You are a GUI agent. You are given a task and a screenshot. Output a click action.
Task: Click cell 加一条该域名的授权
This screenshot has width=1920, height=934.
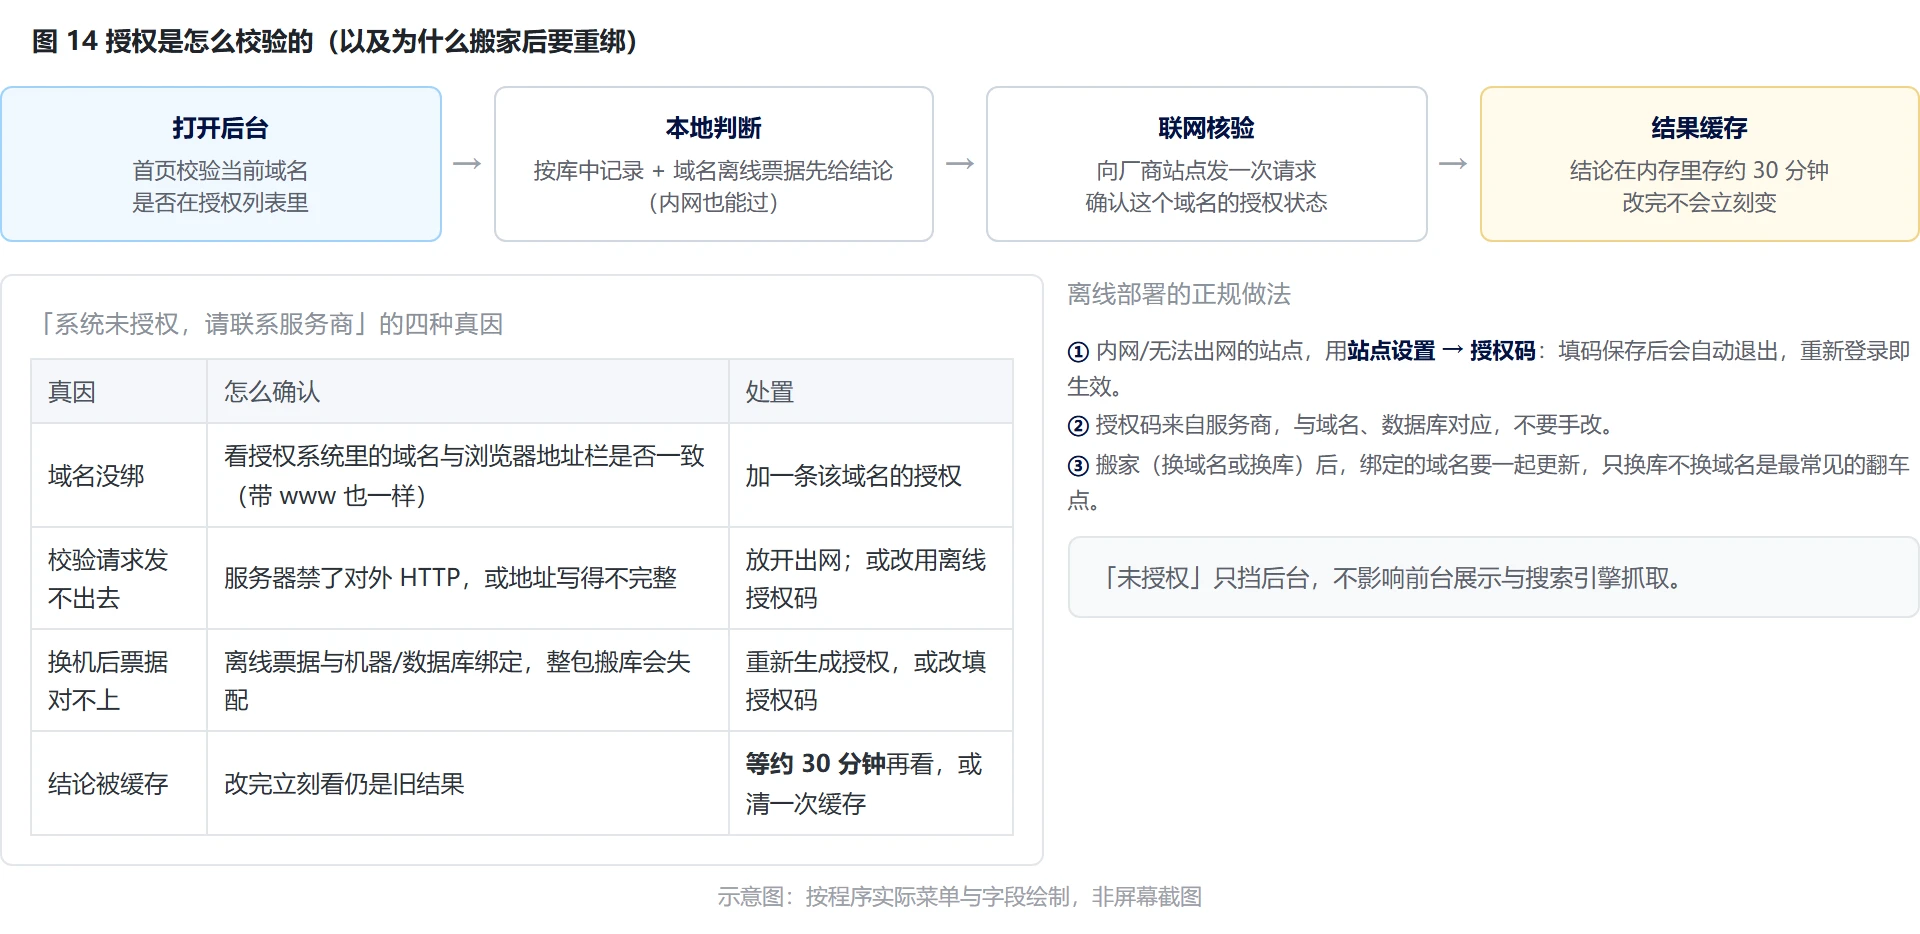click(870, 476)
